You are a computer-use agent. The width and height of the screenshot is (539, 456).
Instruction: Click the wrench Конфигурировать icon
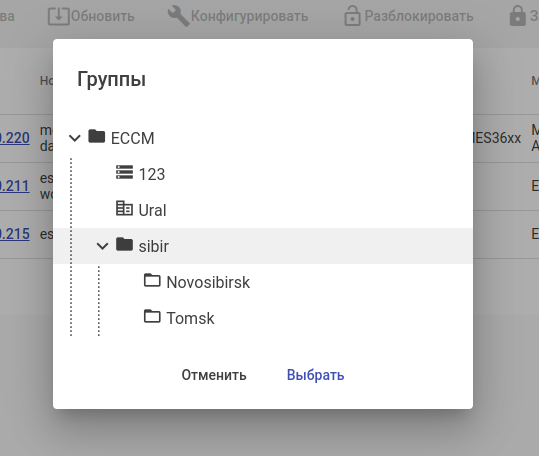[178, 16]
